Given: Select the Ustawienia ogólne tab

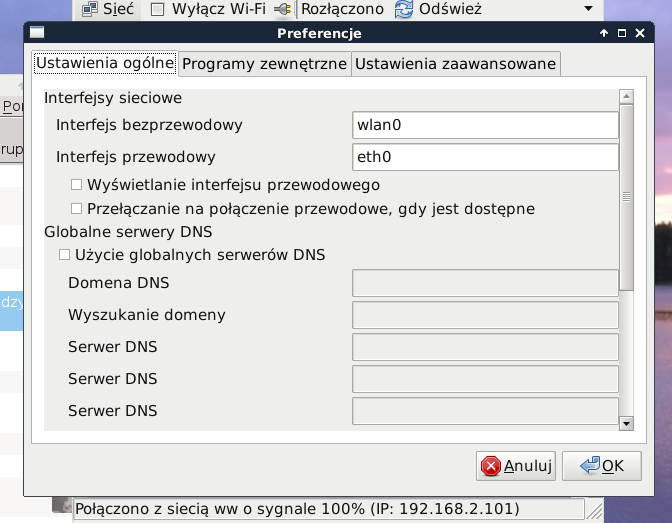Looking at the screenshot, I should pyautogui.click(x=105, y=63).
